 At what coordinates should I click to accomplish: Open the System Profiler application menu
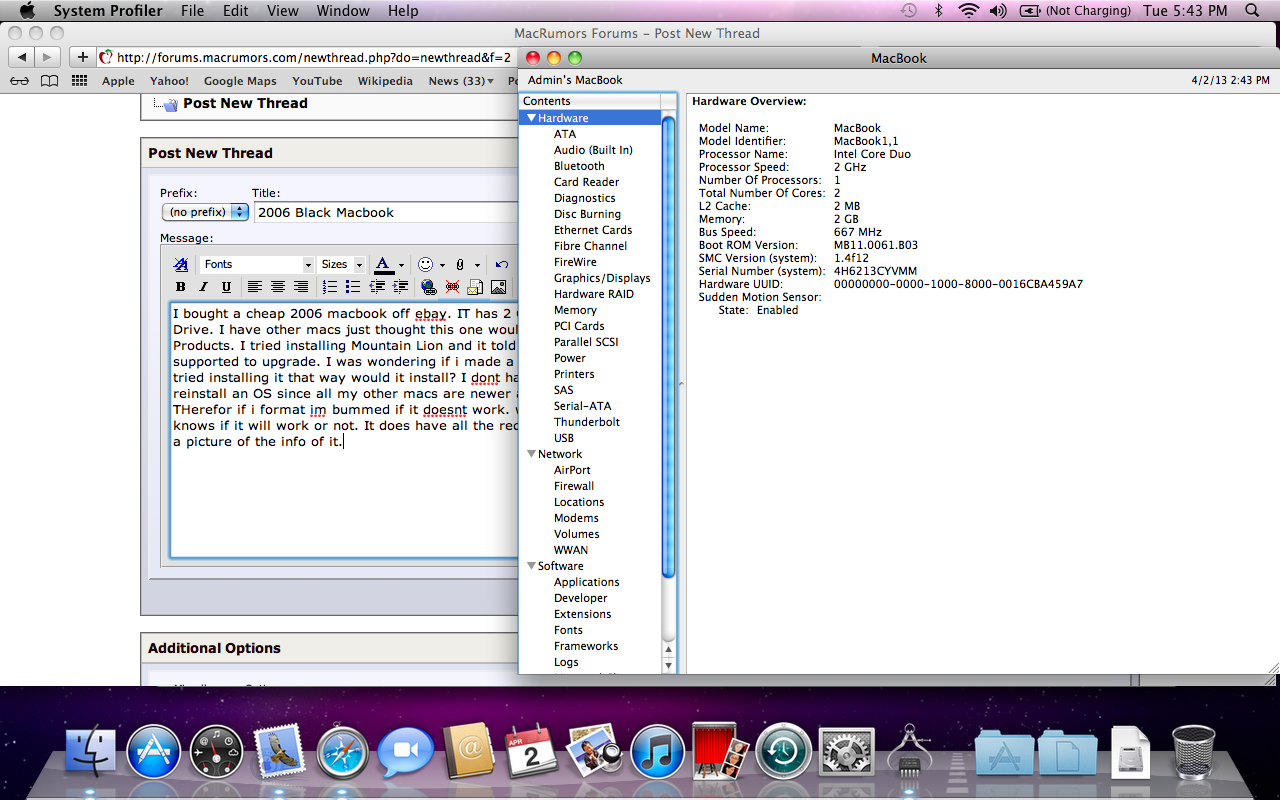108,11
